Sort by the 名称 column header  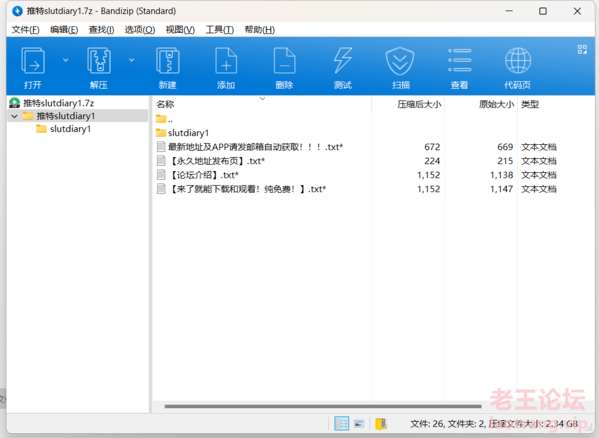click(x=165, y=104)
